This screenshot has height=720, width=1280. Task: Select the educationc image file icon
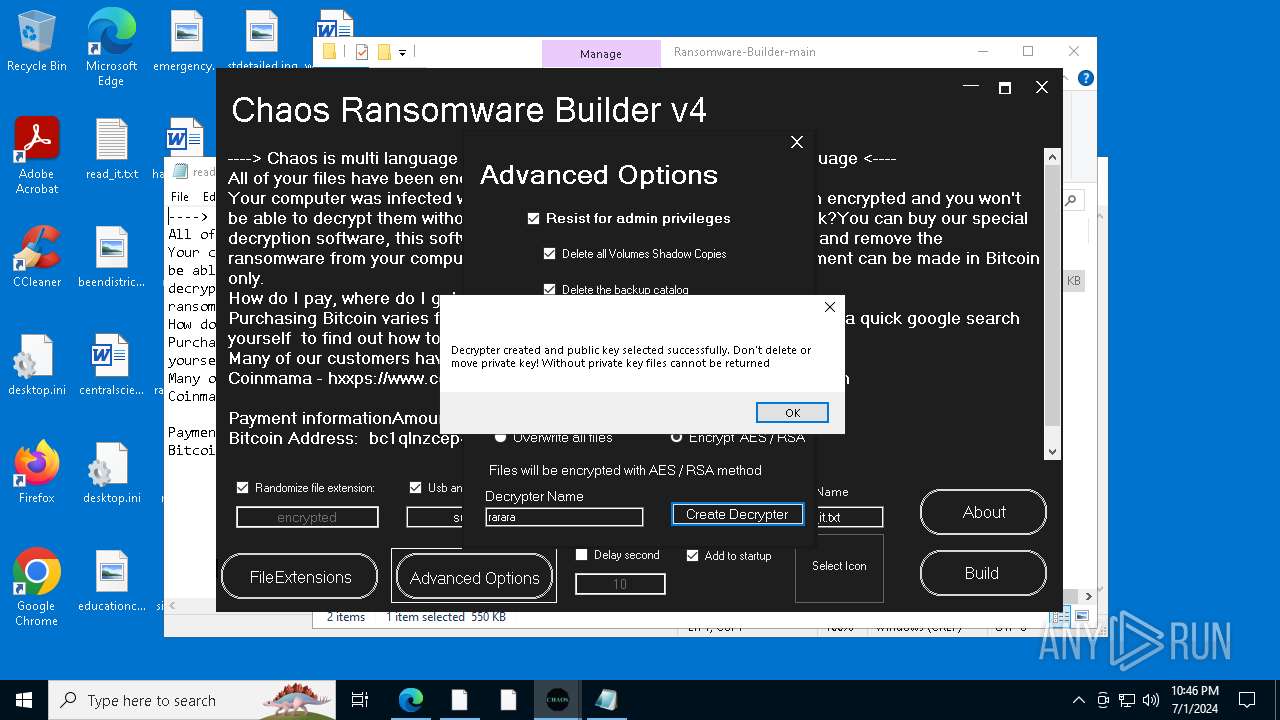pos(111,581)
